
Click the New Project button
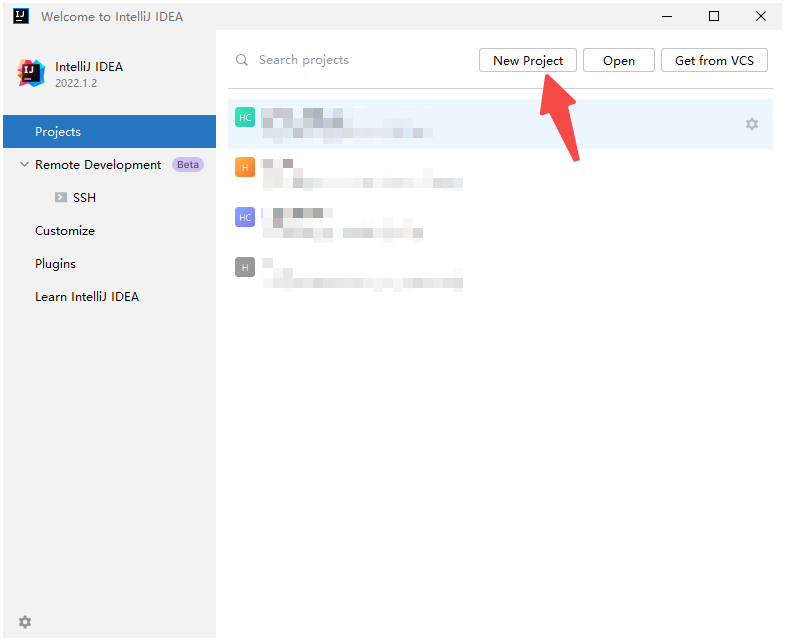pyautogui.click(x=527, y=60)
